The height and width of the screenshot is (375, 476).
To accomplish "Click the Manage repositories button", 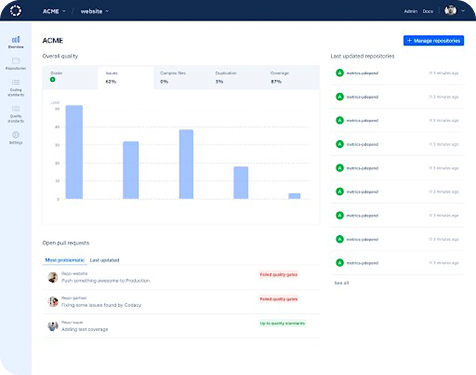I will coord(433,41).
